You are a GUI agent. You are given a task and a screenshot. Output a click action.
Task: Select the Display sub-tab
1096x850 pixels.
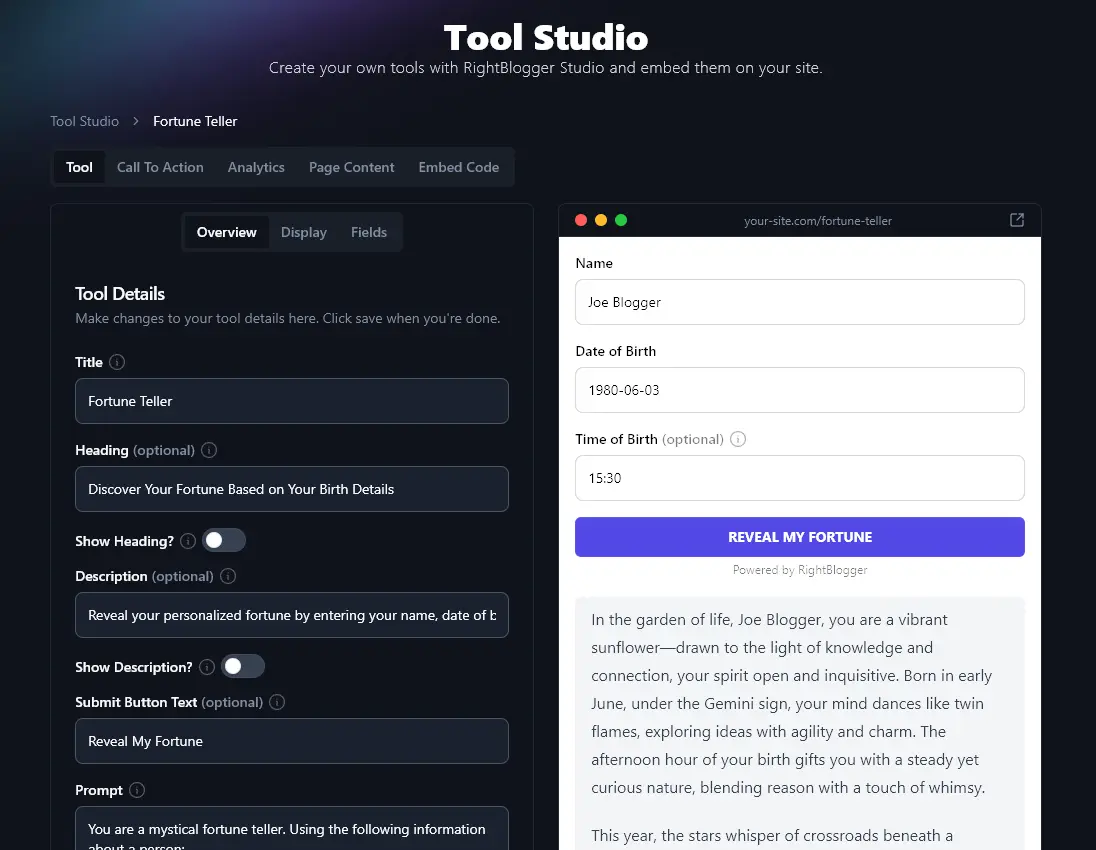coord(304,232)
